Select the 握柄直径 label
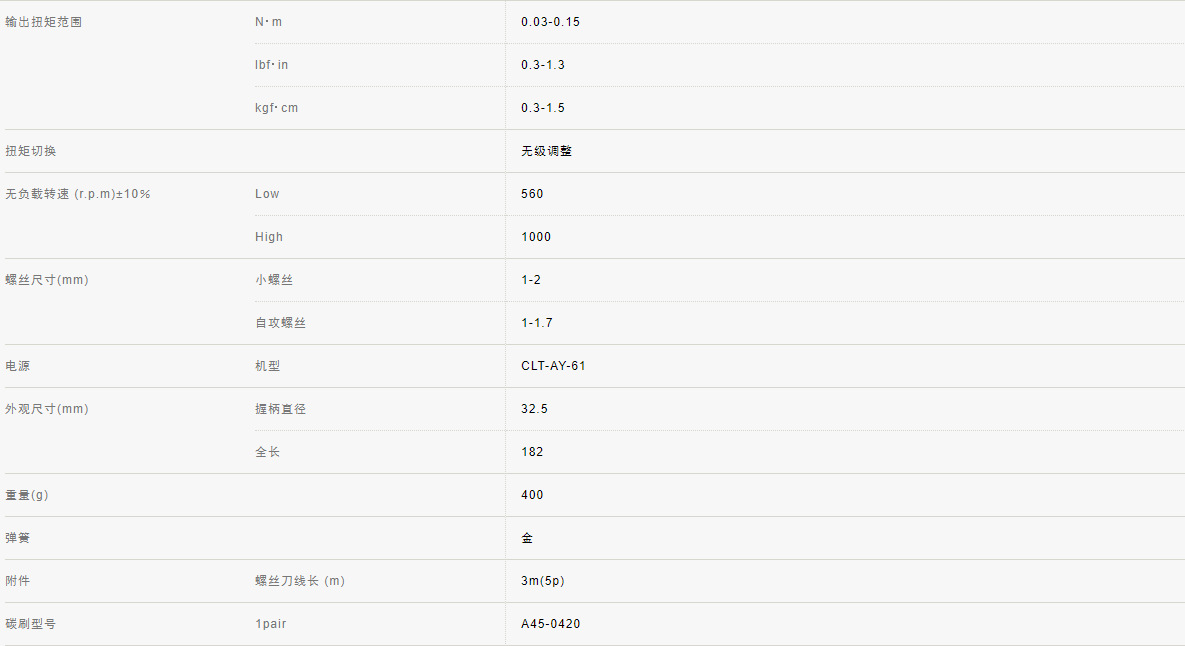 coord(281,409)
